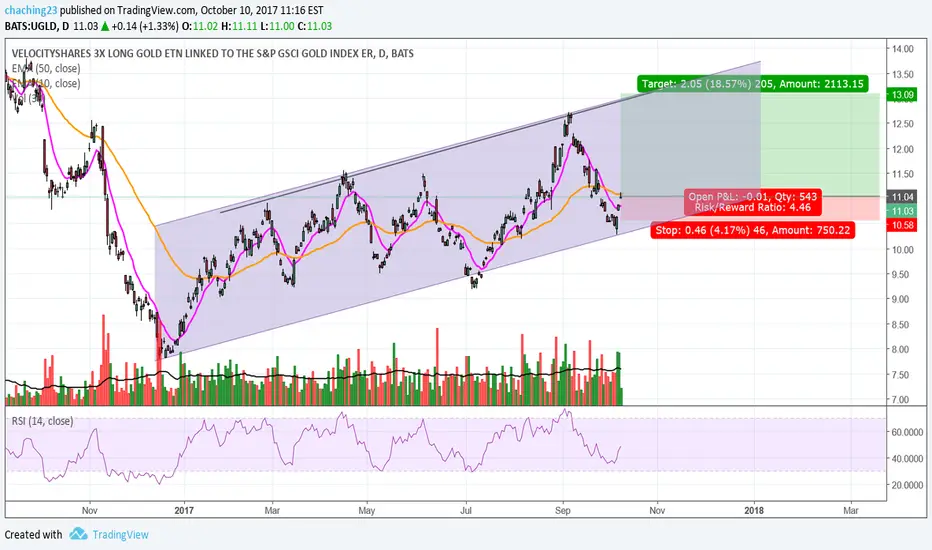The width and height of the screenshot is (932, 550).
Task: Click the Sep date axis label
Action: pyautogui.click(x=562, y=511)
